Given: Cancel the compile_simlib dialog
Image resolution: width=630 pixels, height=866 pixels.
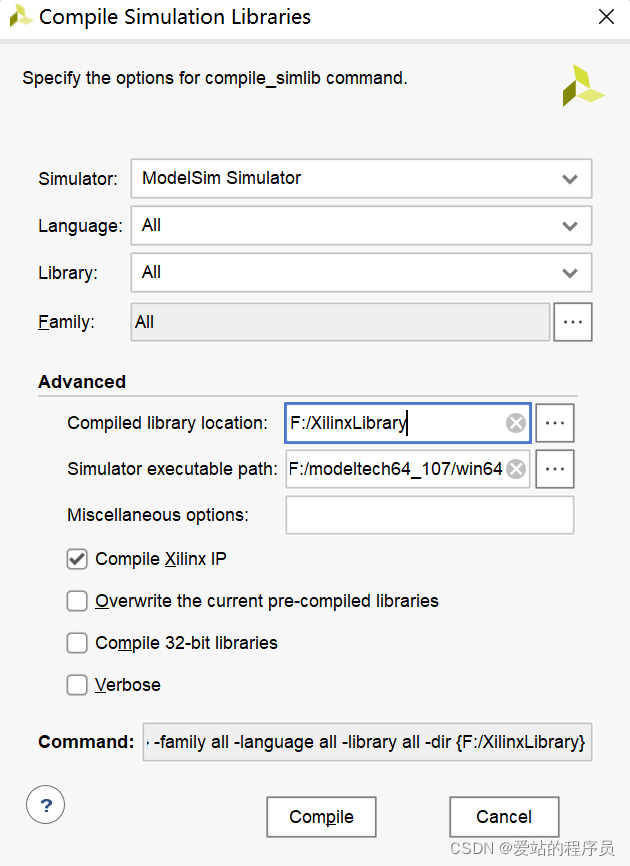Looking at the screenshot, I should point(504,817).
